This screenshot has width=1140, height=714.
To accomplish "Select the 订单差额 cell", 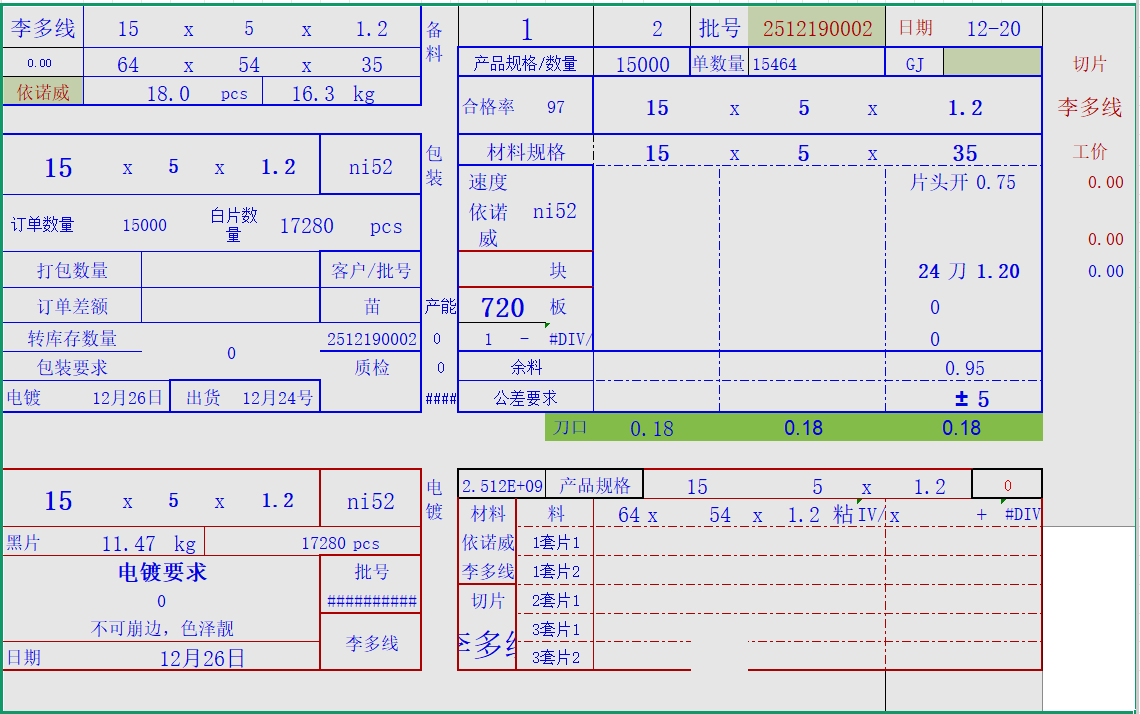I will 72,306.
